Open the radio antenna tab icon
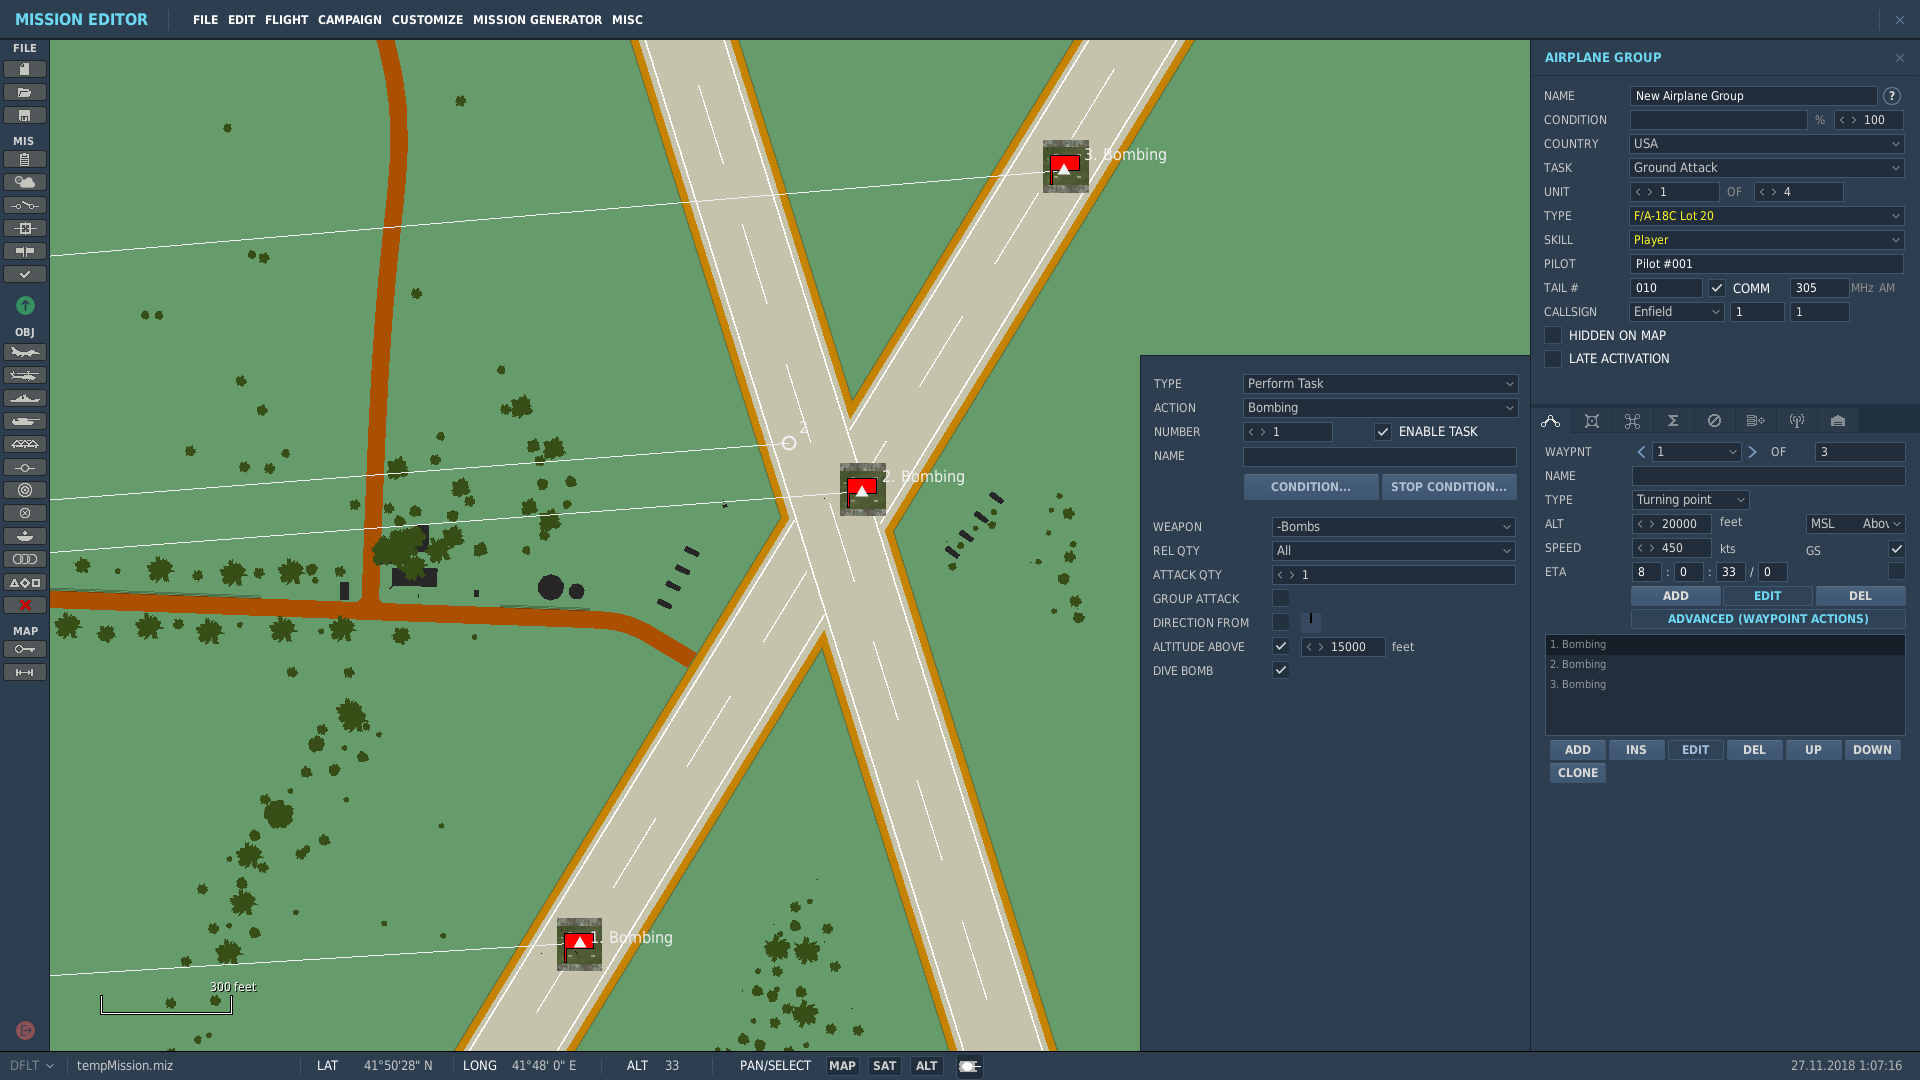The image size is (1920, 1080). coord(1797,421)
